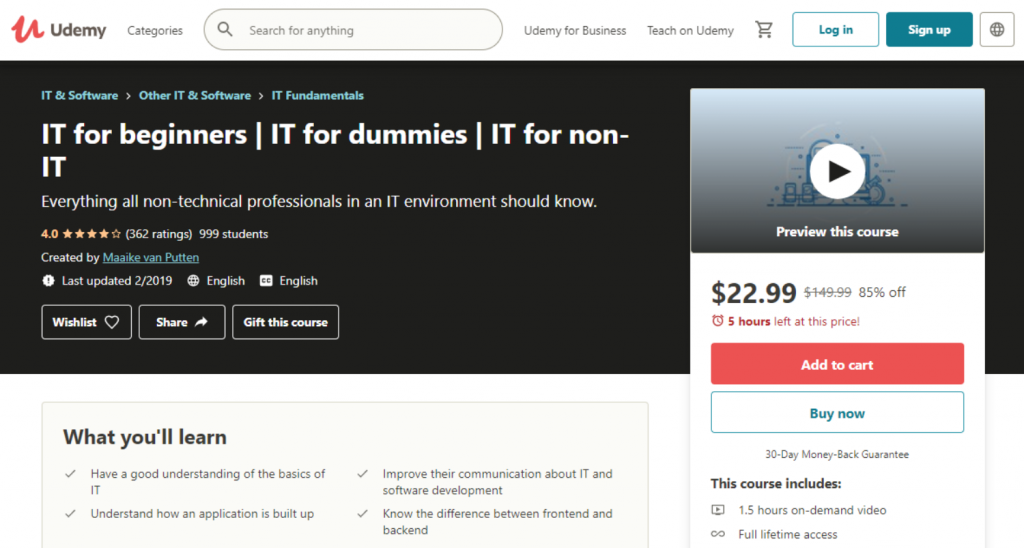Add the course to cart
Screen dimensions: 1024x548
(837, 365)
